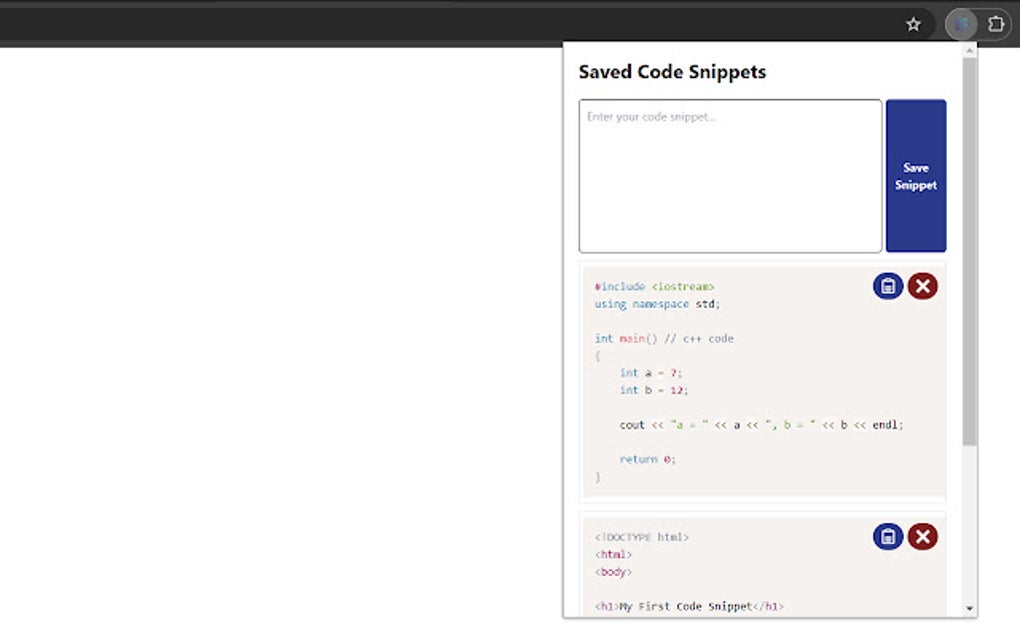Toggle the snippet extension icon in toolbar

(961, 25)
